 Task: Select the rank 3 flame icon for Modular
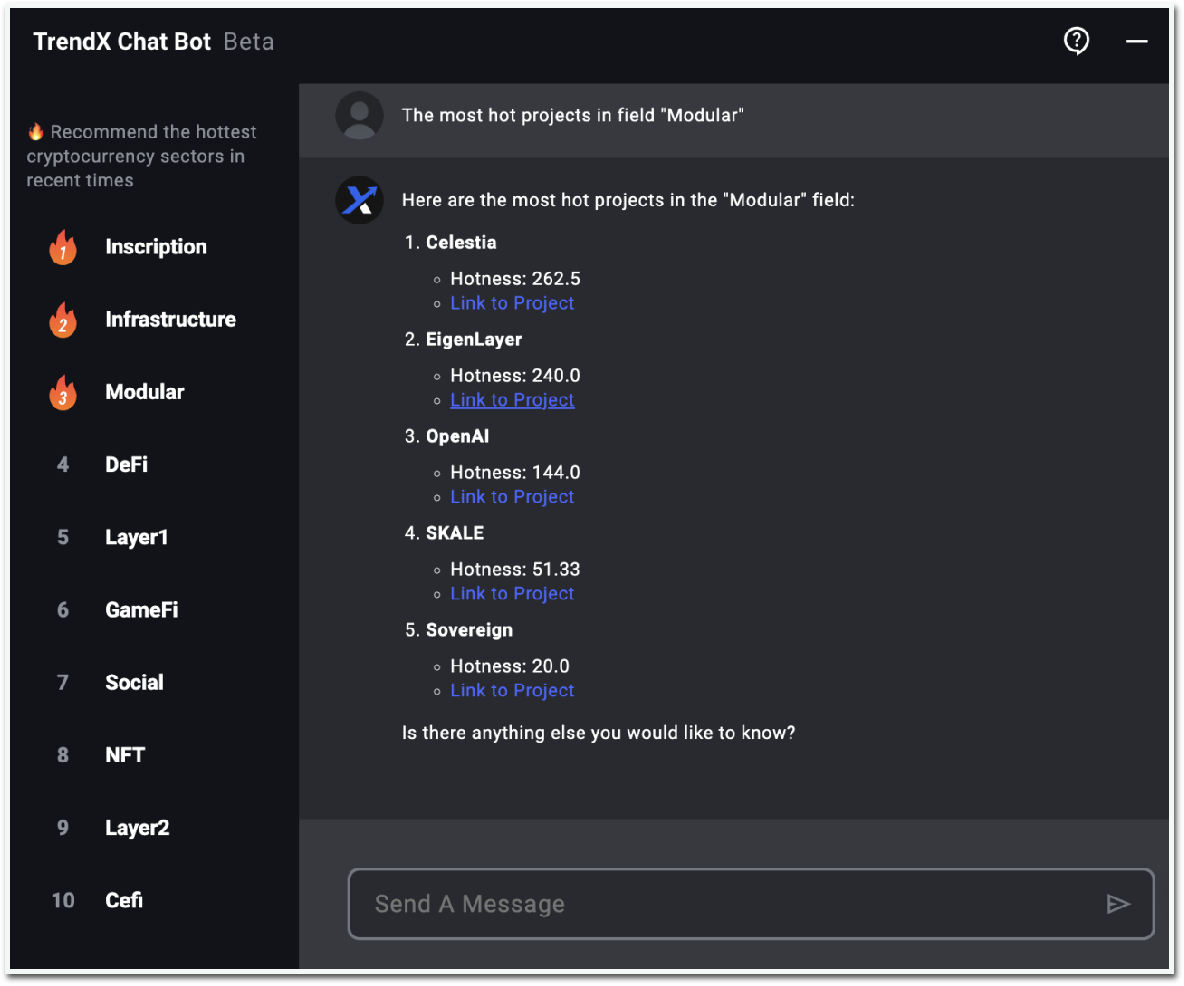(x=63, y=392)
